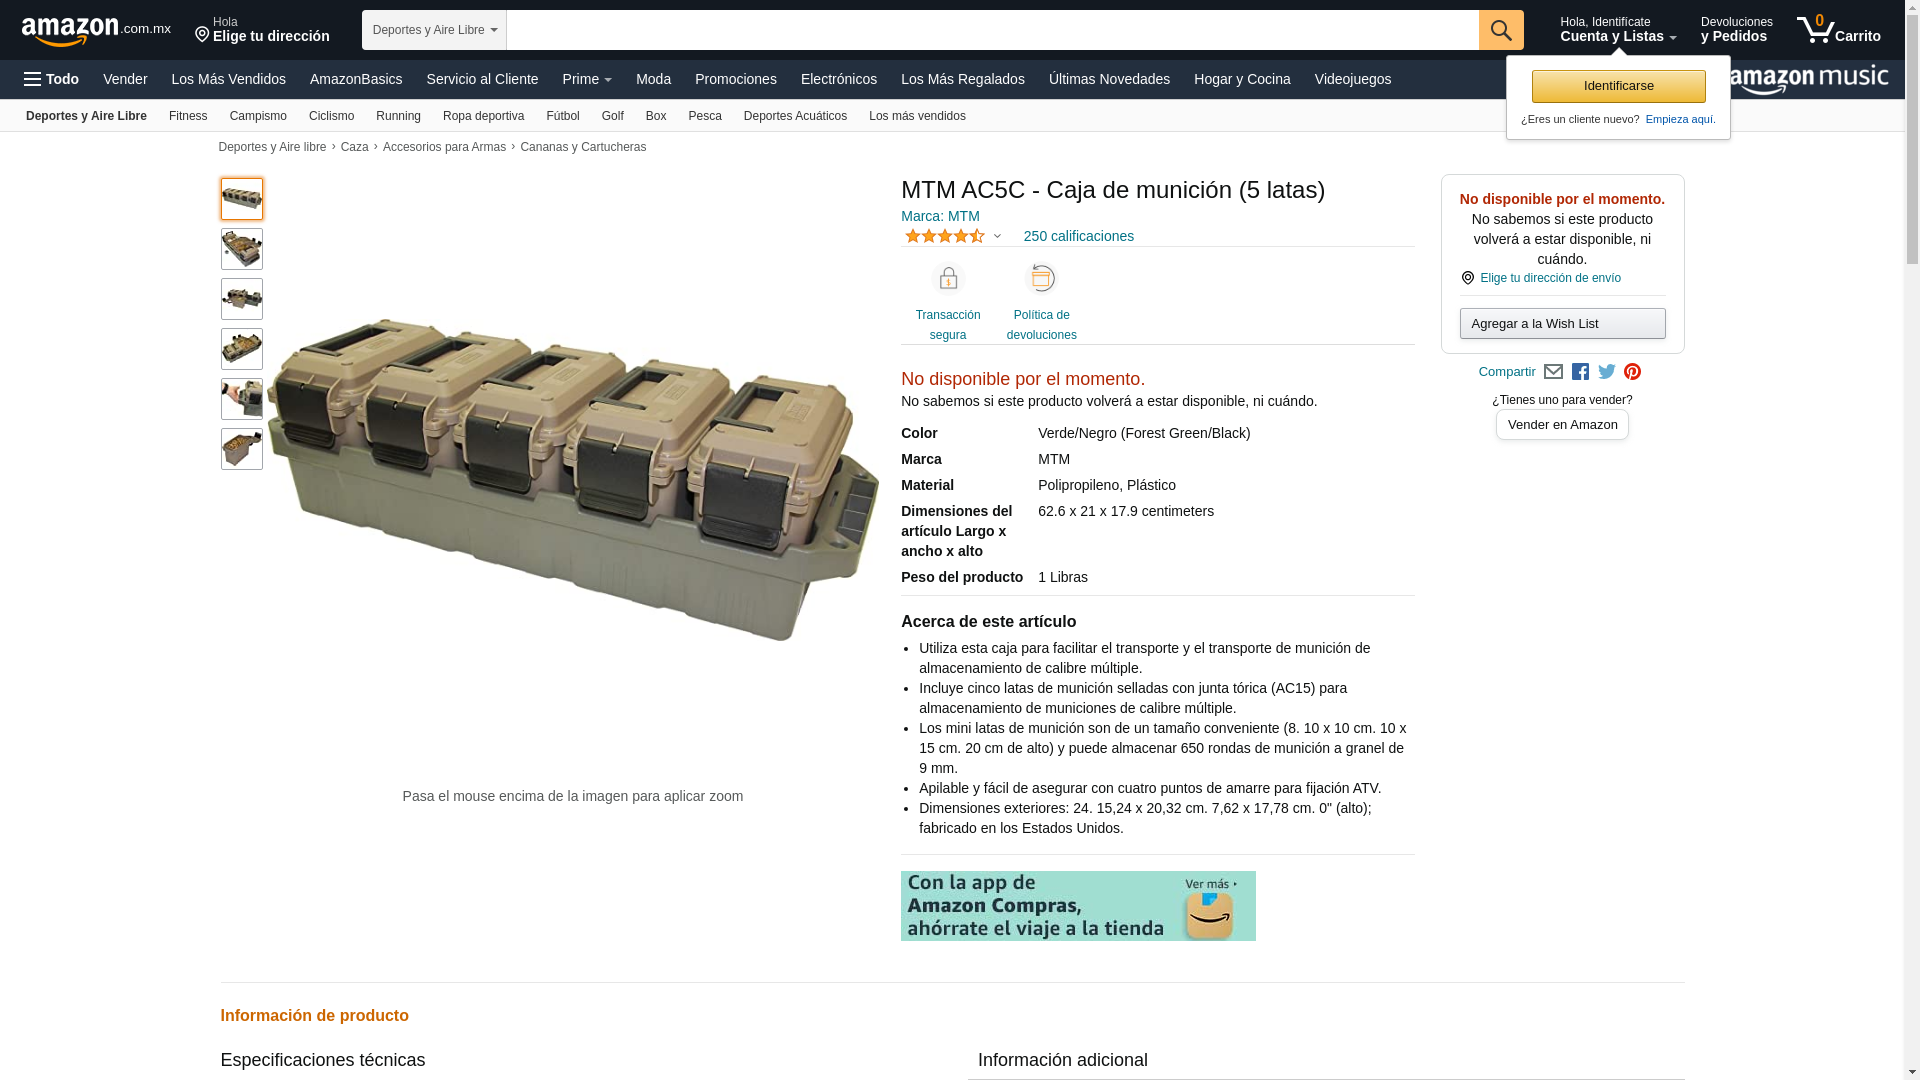
Task: Click the search magnifier button
Action: [1501, 30]
